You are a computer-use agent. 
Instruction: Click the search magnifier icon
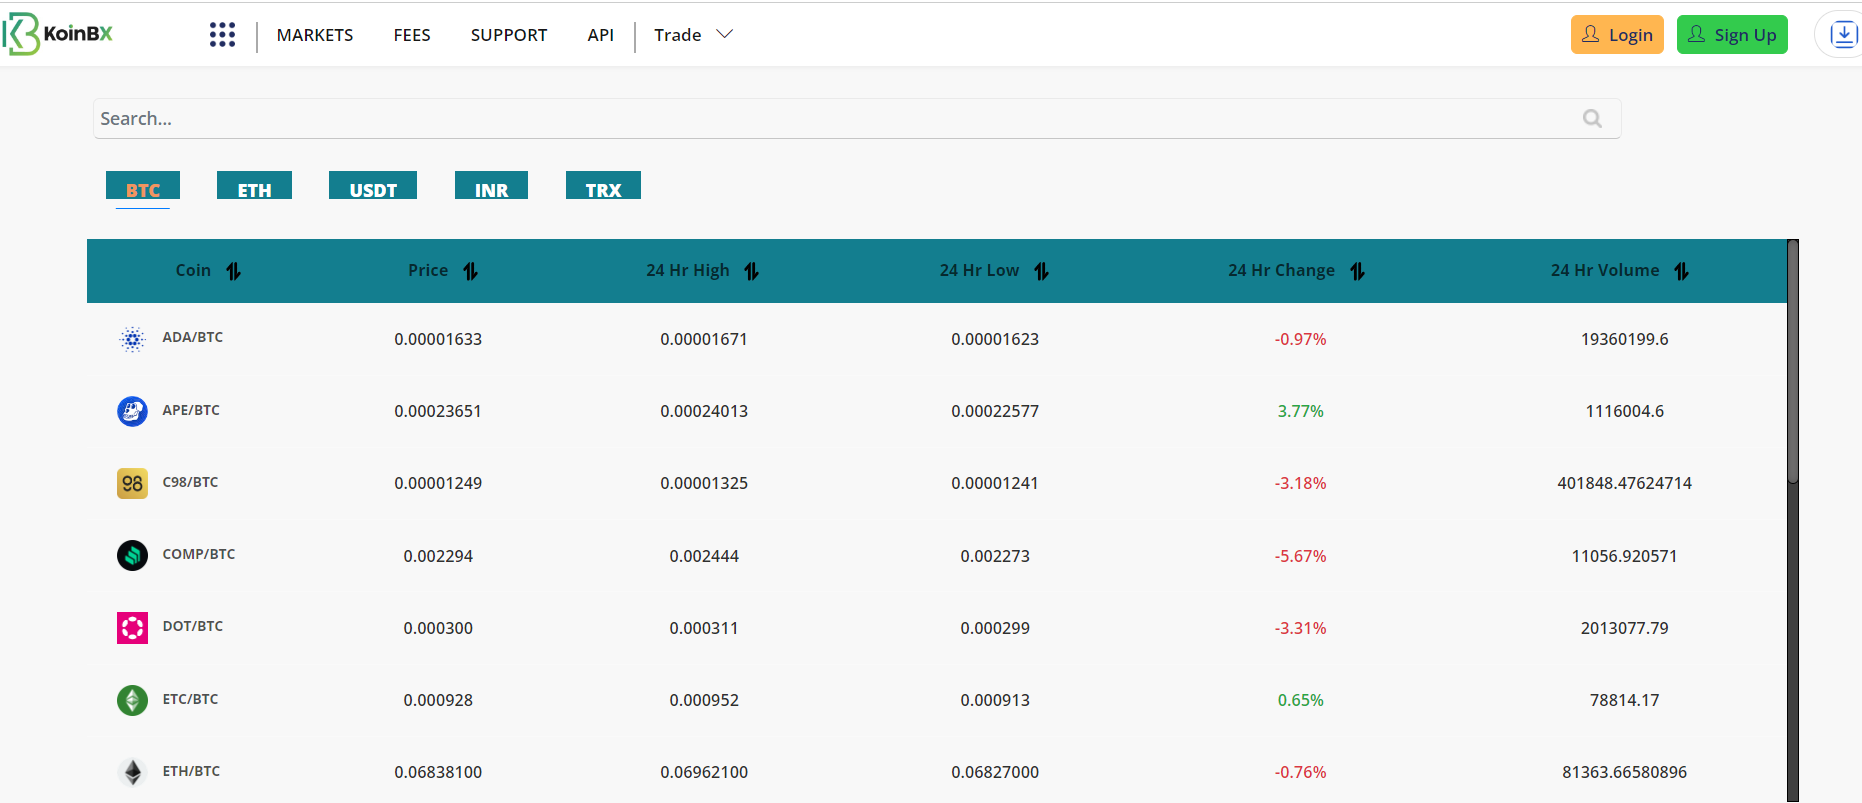tap(1592, 119)
